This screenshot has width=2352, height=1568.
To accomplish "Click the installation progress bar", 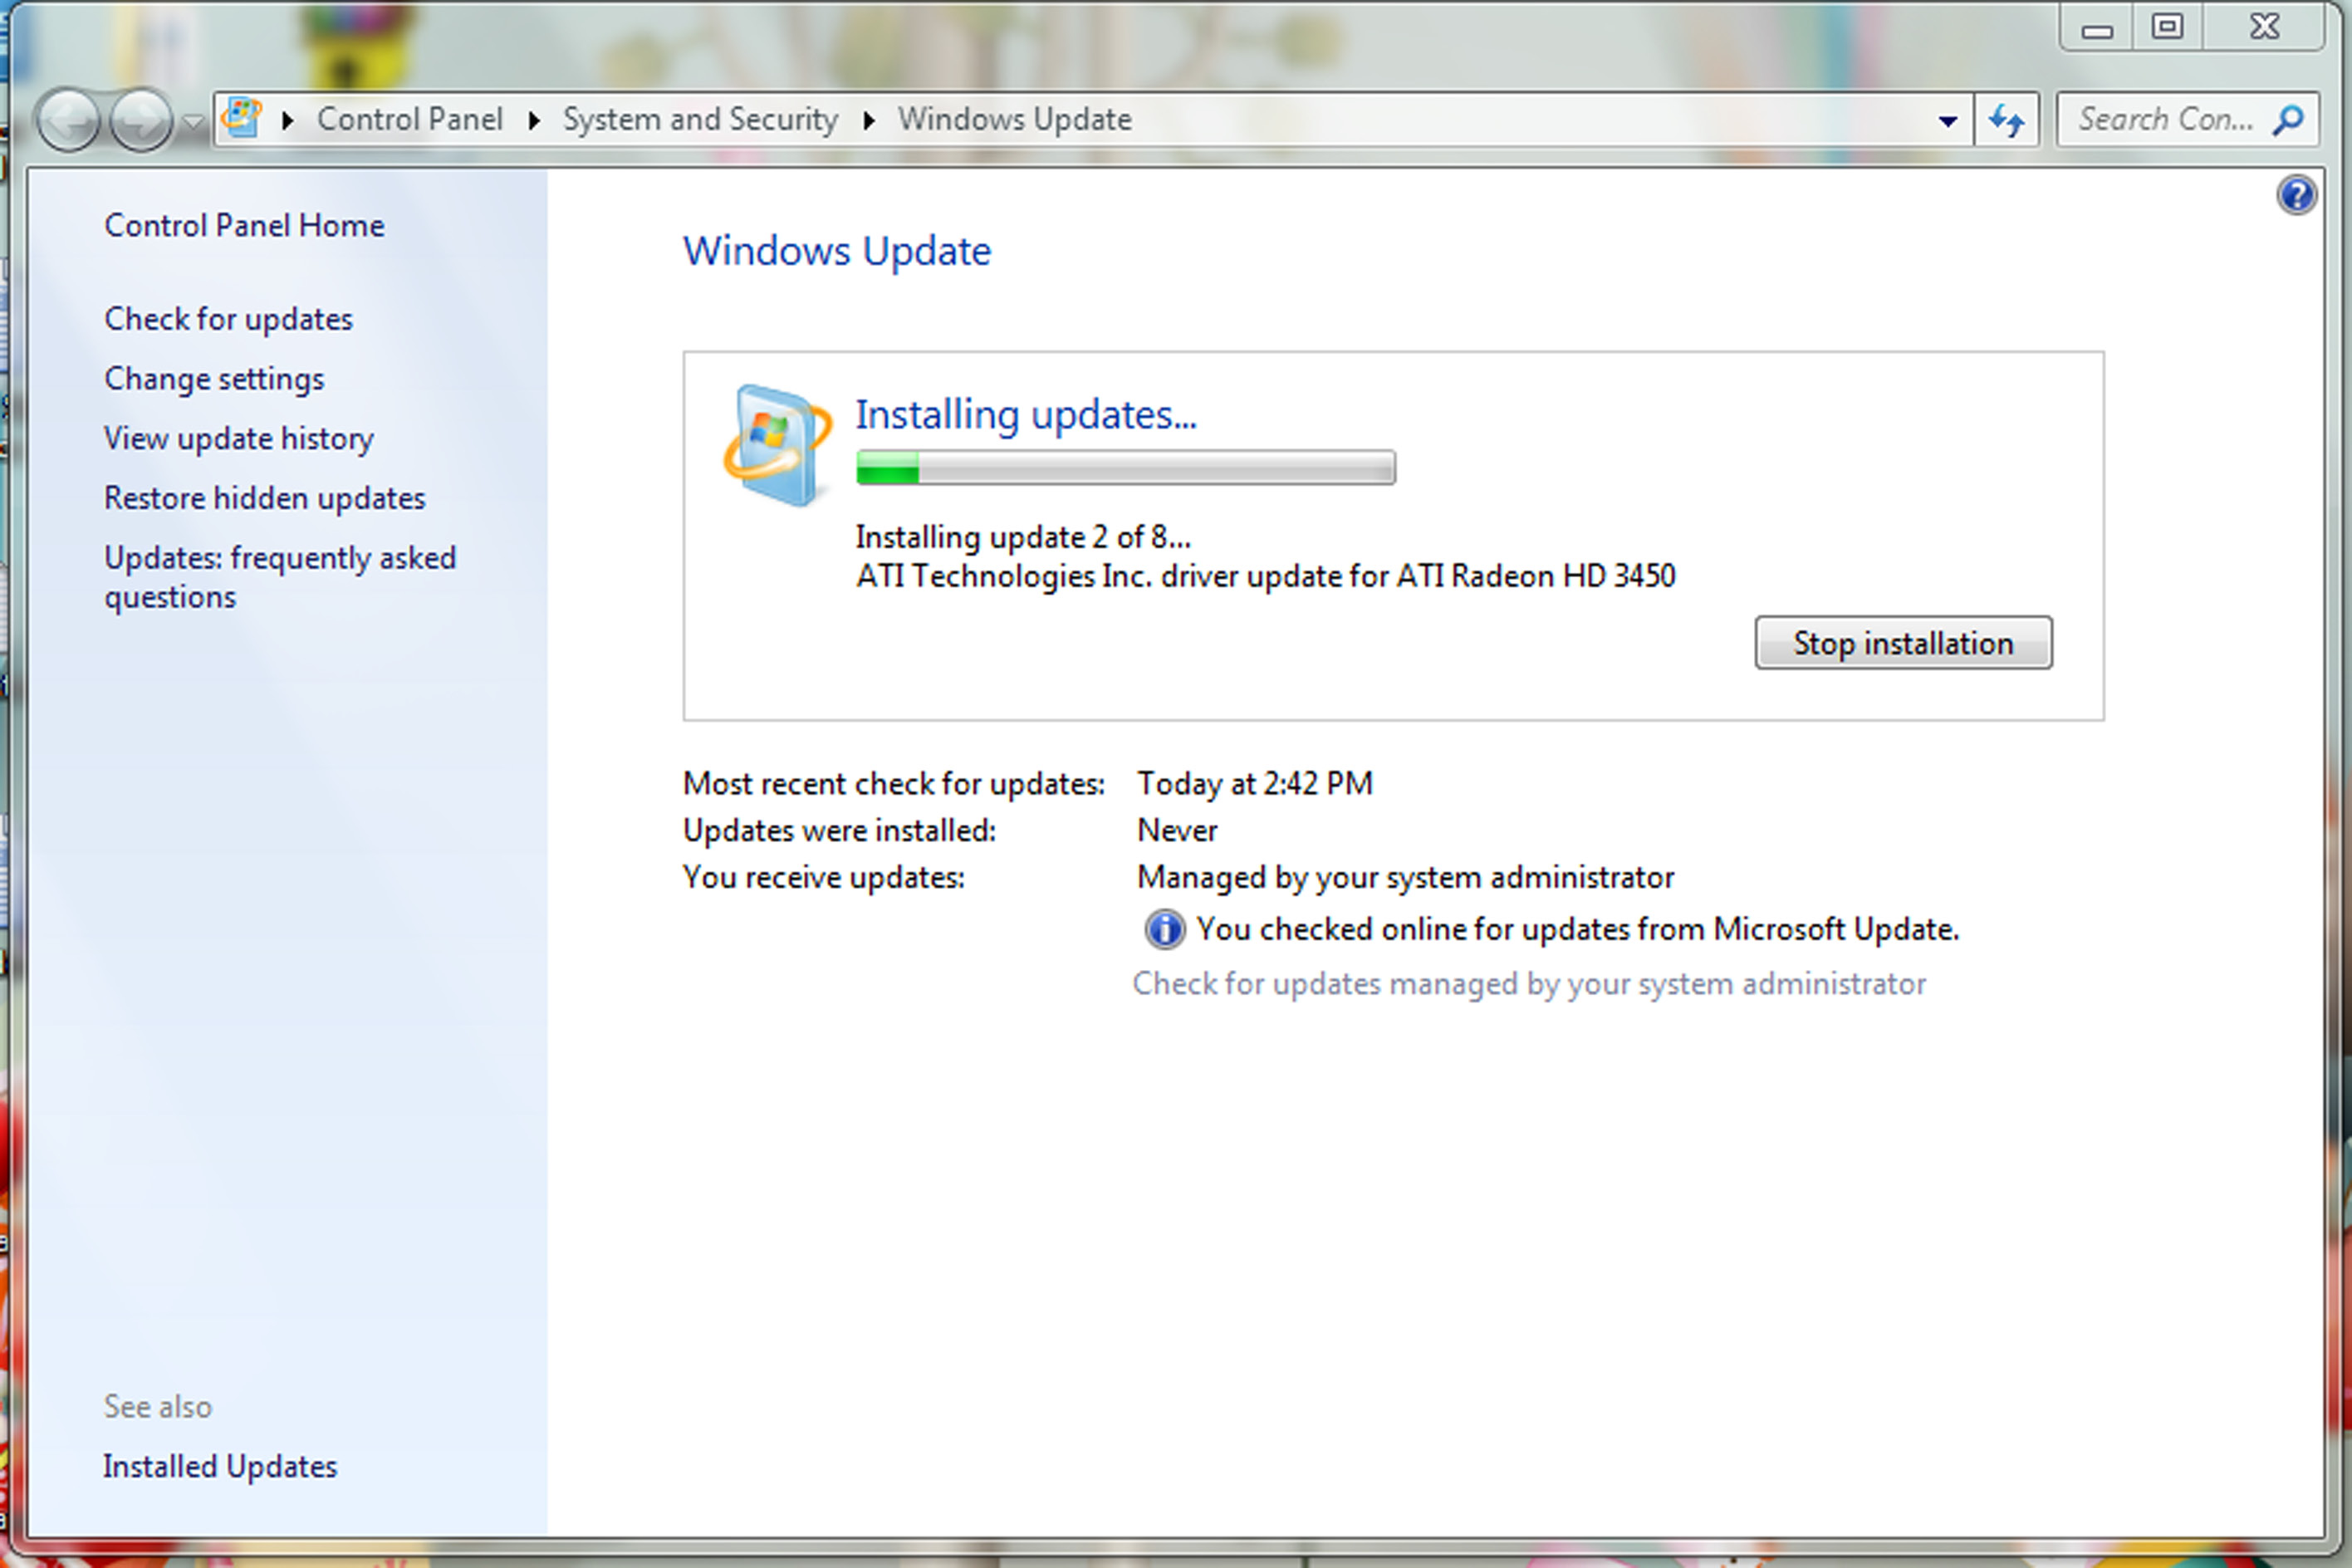I will 1126,467.
